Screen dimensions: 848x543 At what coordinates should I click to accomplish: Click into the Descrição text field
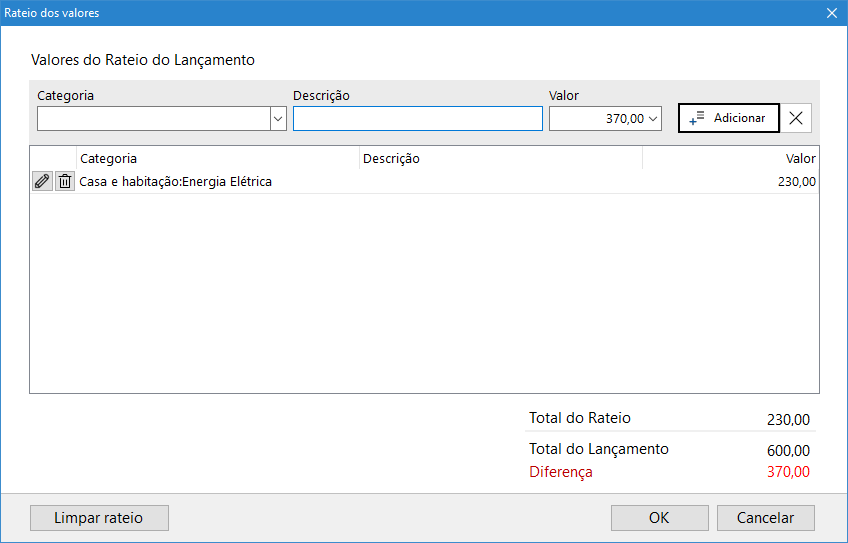point(417,119)
